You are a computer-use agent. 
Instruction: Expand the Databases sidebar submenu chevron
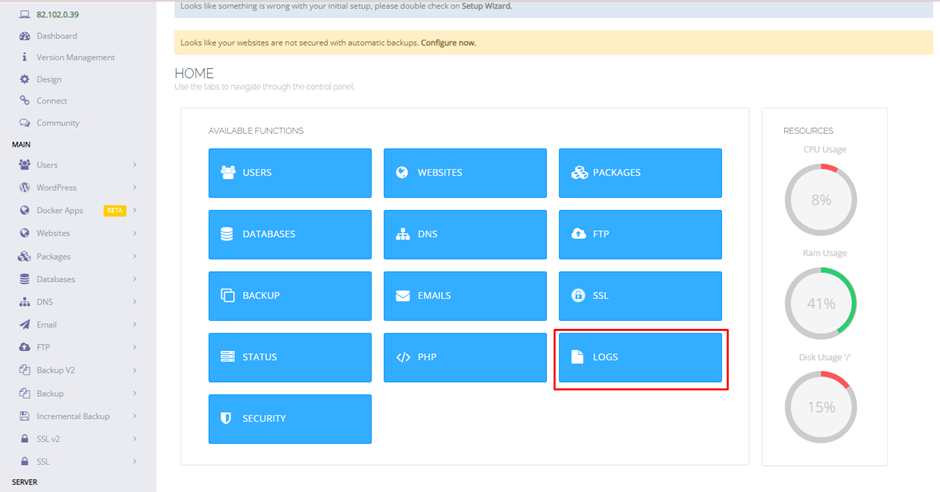(x=134, y=279)
